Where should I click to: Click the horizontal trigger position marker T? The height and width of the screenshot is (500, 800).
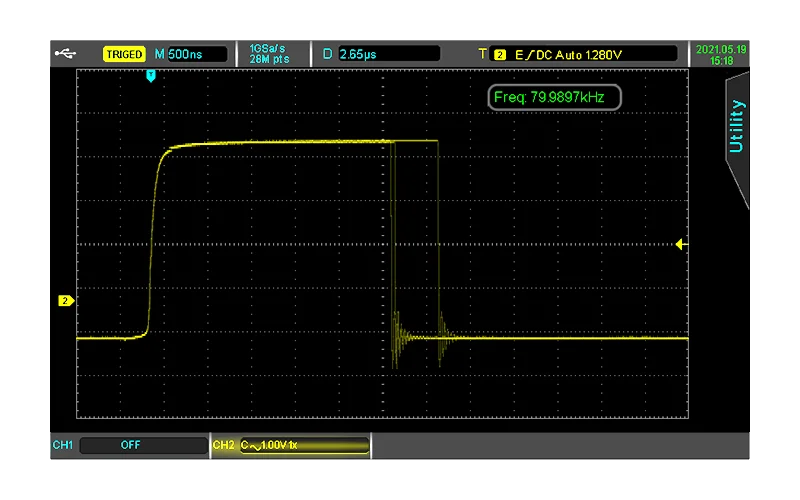(151, 76)
